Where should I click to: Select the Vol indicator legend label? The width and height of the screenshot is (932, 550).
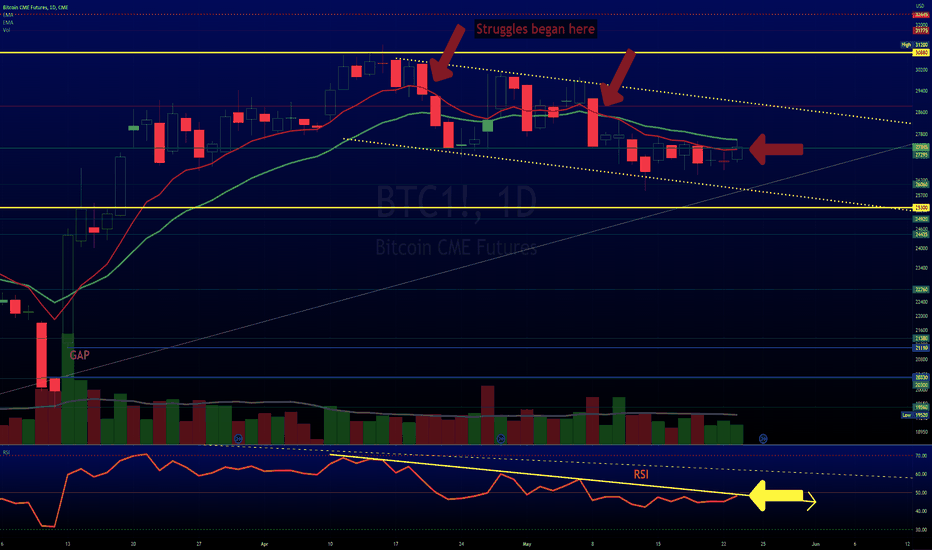click(x=7, y=30)
